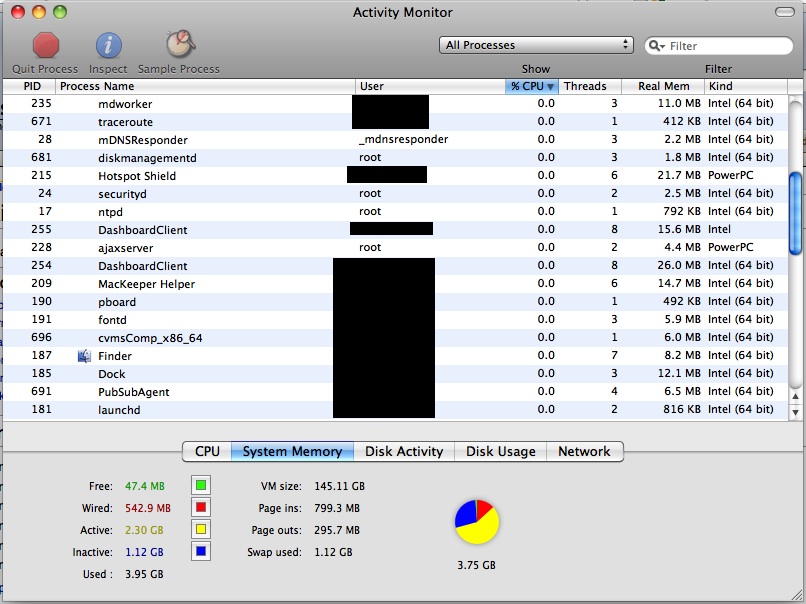Click the green Free memory color swatch
The width and height of the screenshot is (806, 604).
pos(201,485)
